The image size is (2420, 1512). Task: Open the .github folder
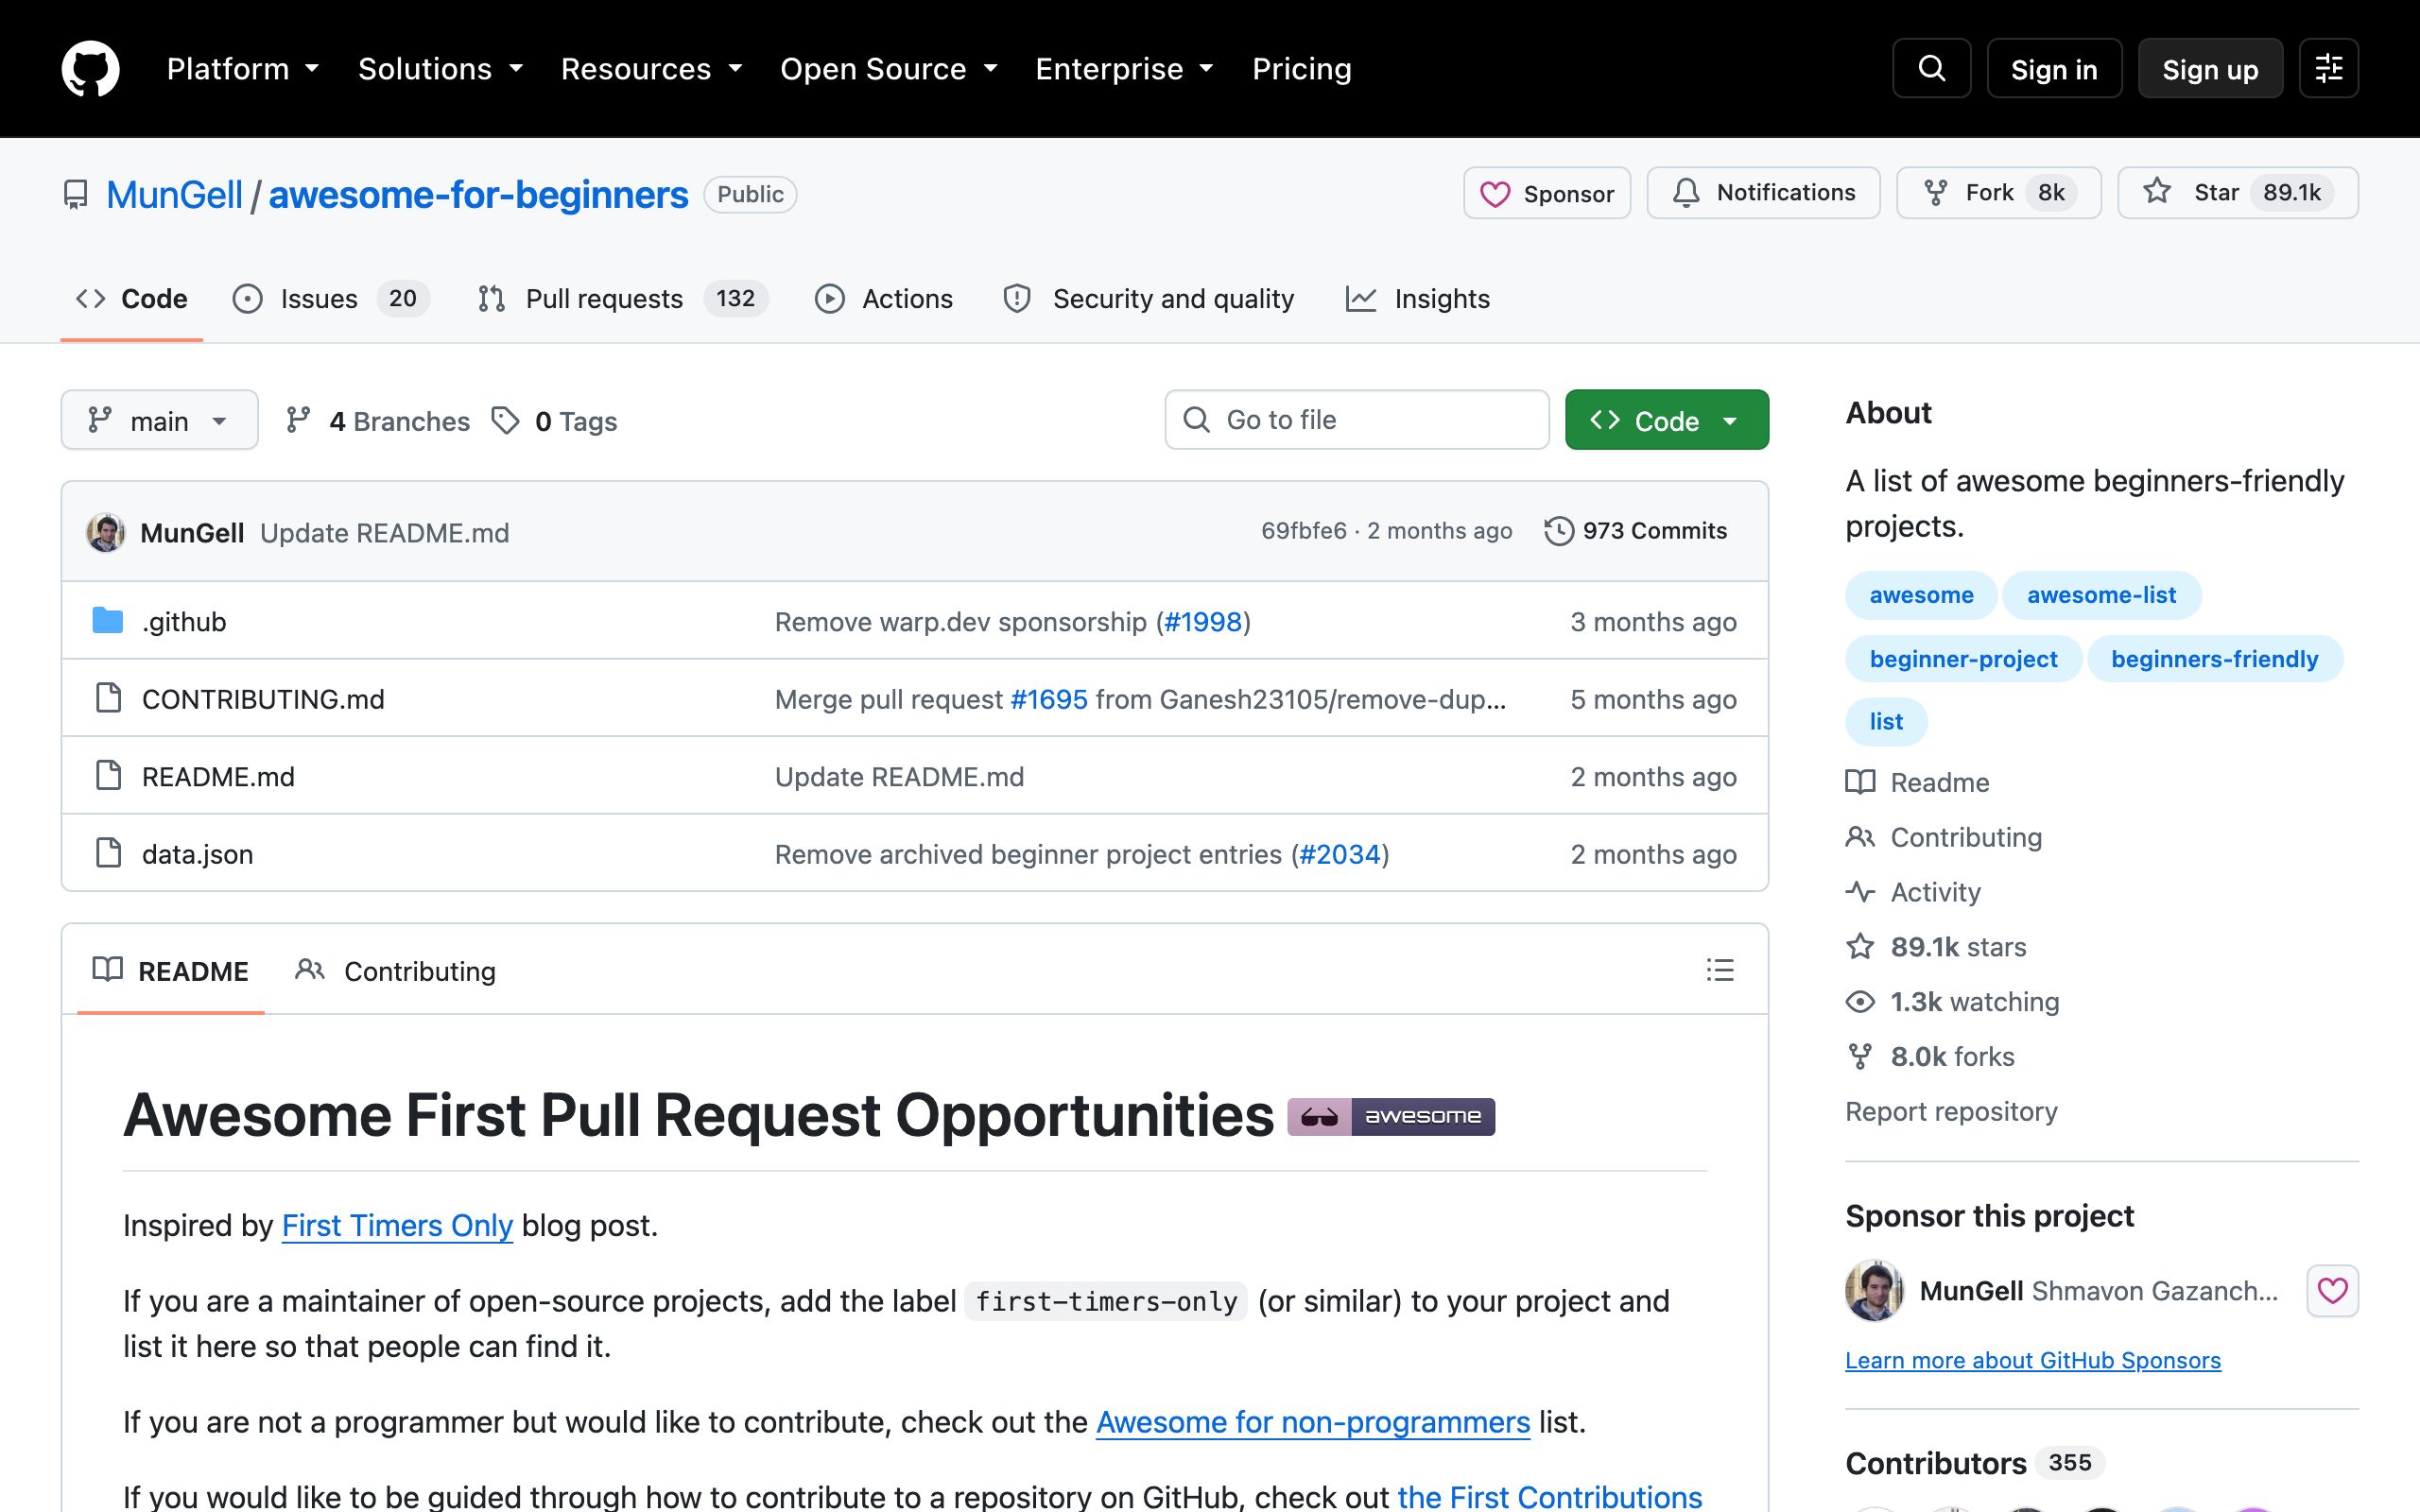coord(184,621)
